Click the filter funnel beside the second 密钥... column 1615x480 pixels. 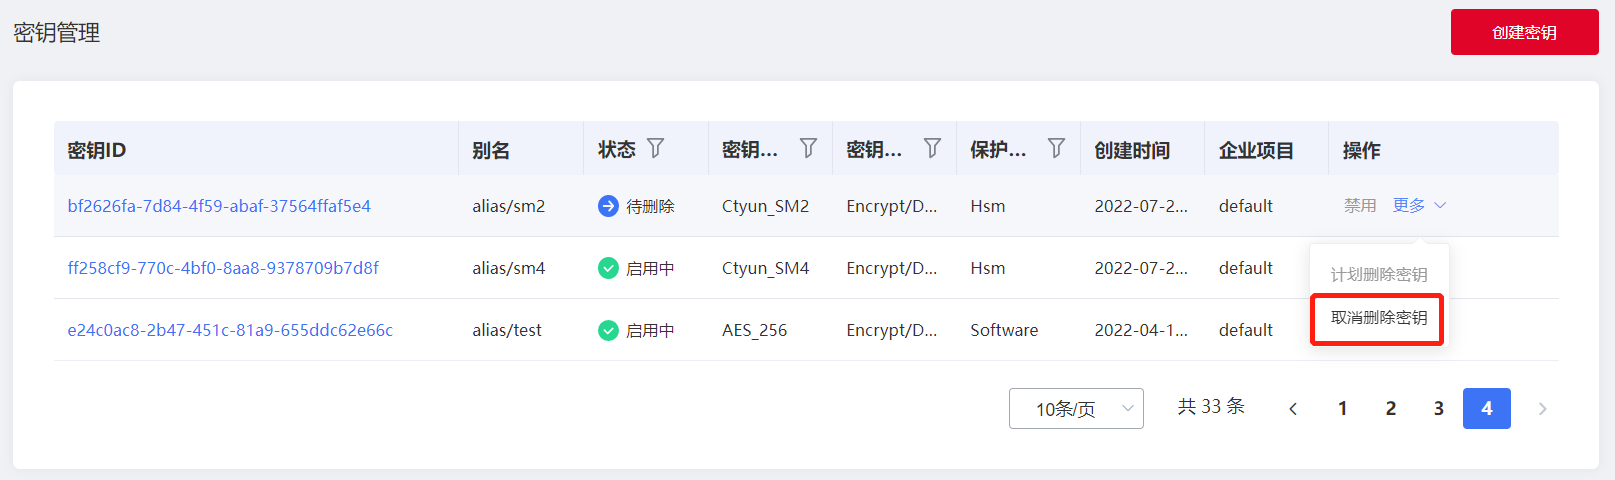point(932,148)
